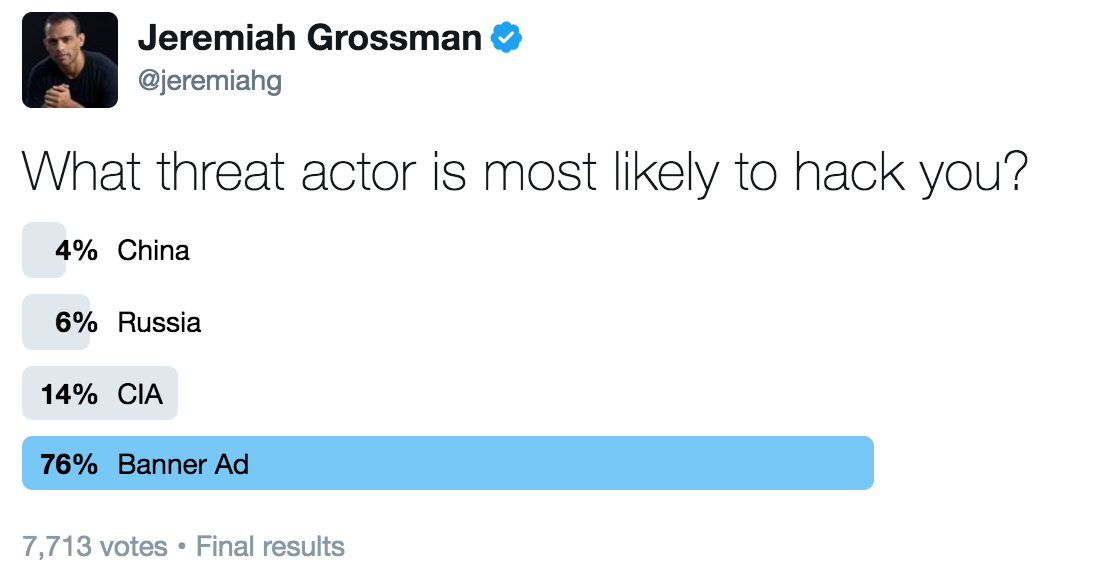Click the gray China result bar
This screenshot has width=1104, height=578.
coord(34,250)
